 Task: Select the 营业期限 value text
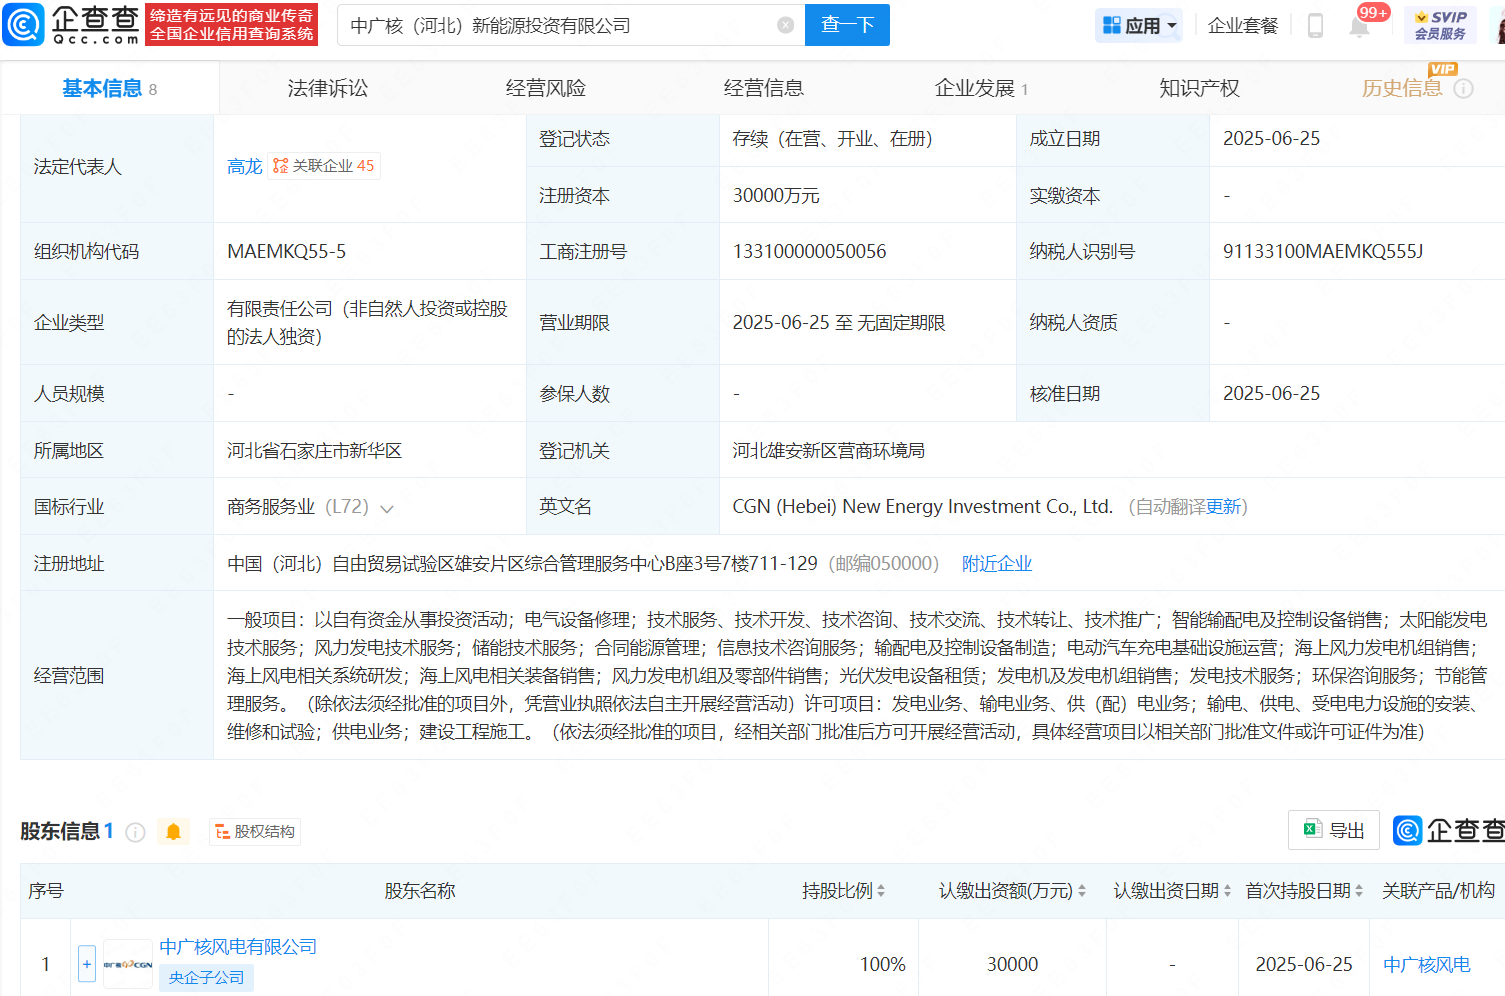(839, 322)
